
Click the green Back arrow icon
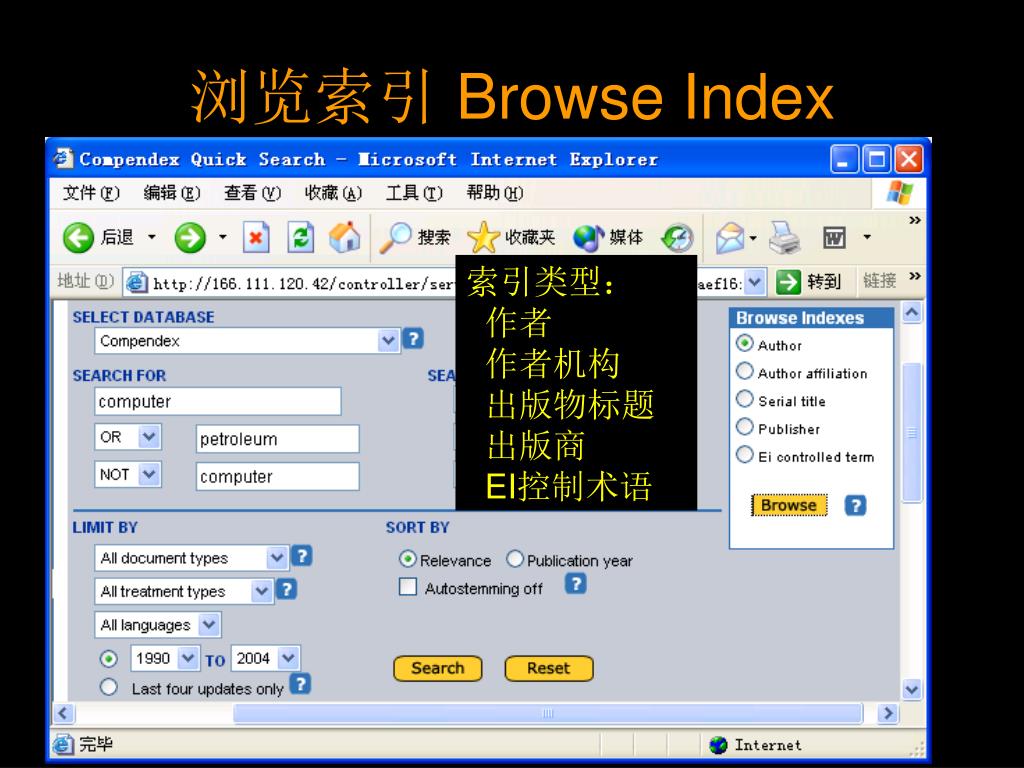(78, 238)
